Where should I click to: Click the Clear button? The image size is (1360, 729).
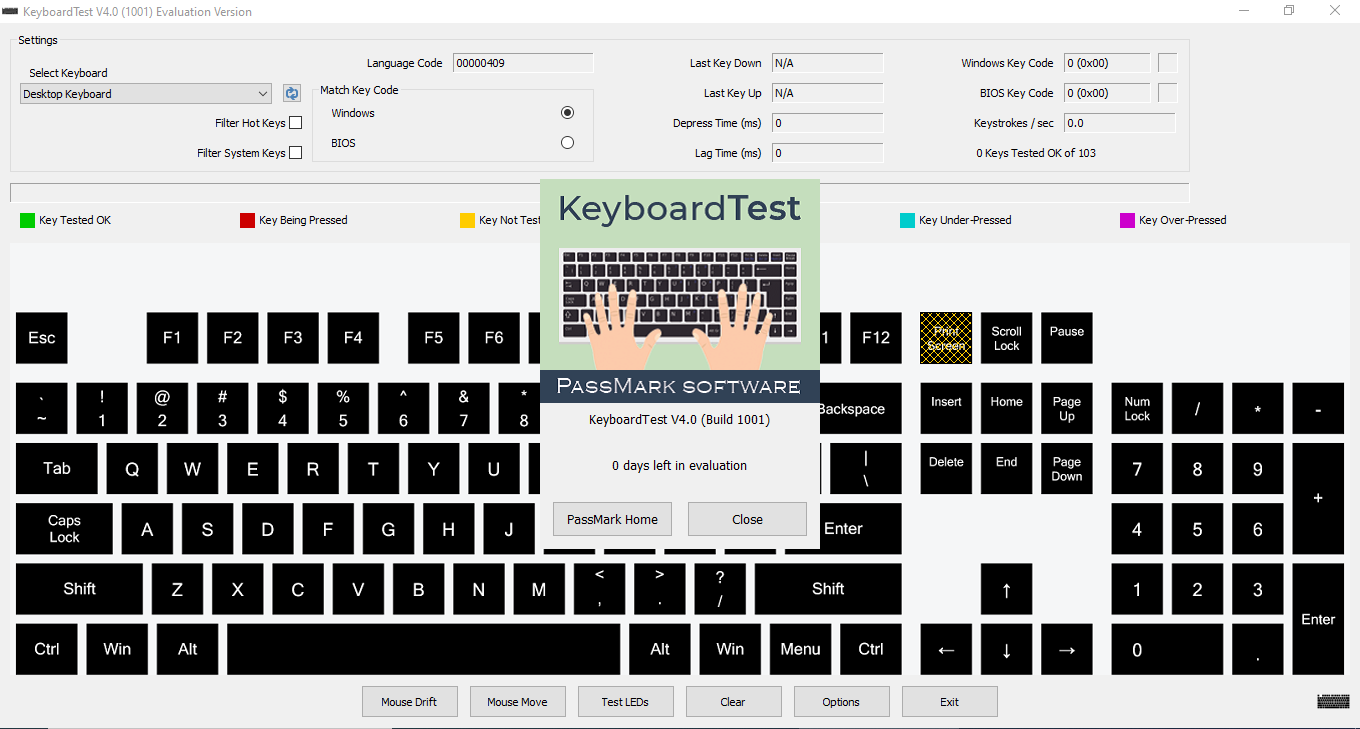click(733, 702)
